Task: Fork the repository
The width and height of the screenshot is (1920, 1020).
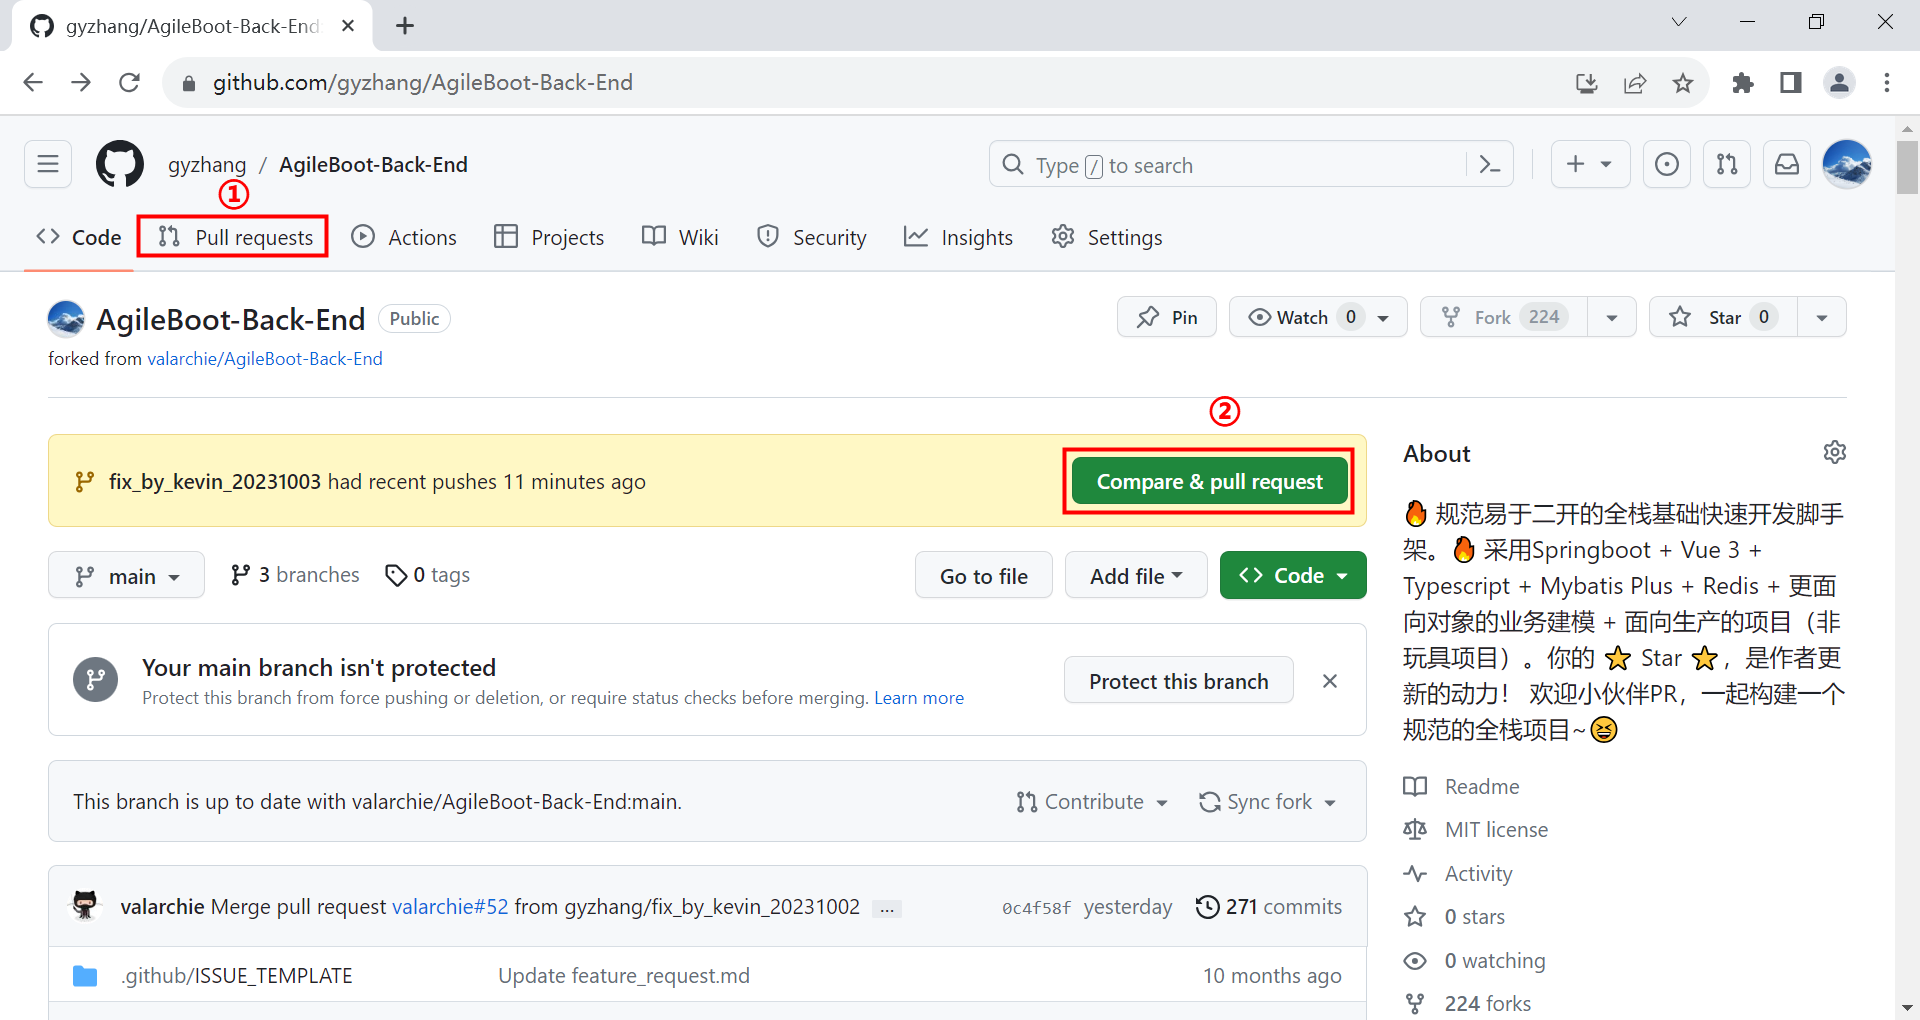Action: coord(1504,317)
